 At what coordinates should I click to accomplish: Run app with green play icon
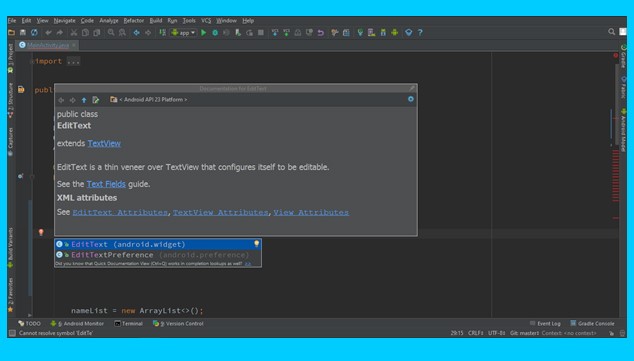pyautogui.click(x=204, y=32)
